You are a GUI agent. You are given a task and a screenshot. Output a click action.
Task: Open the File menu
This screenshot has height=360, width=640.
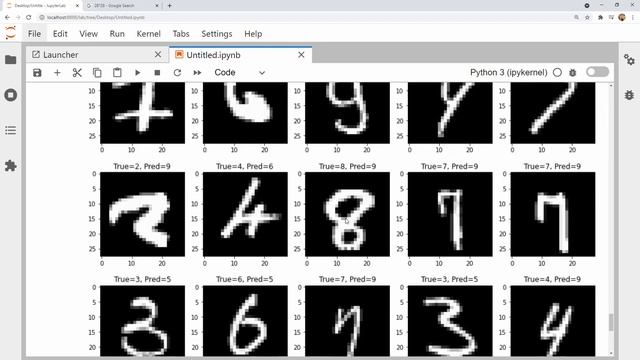(x=34, y=34)
